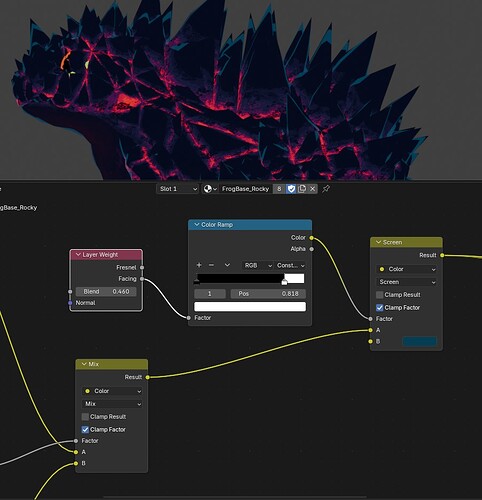This screenshot has width=482, height=500.
Task: Click the duplicate material icon
Action: [302, 189]
